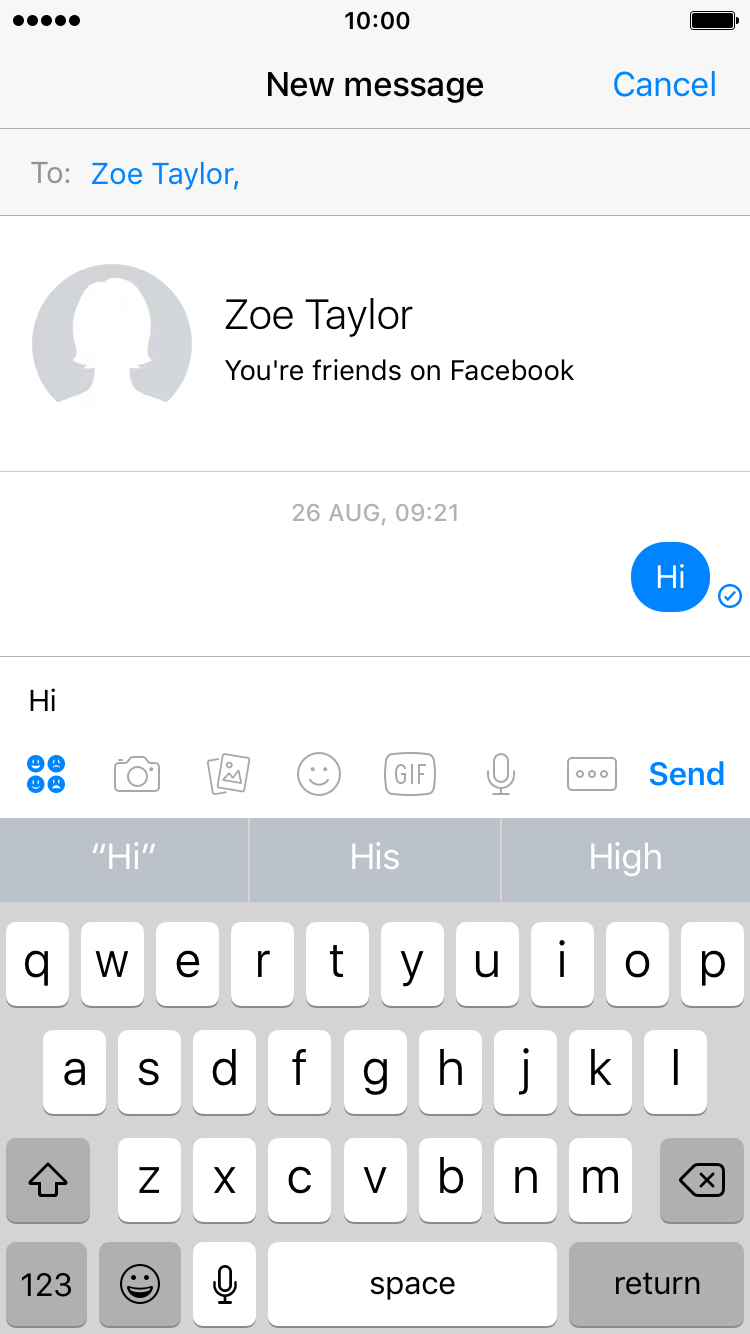
Task: Open the photo gallery icon
Action: (x=228, y=774)
